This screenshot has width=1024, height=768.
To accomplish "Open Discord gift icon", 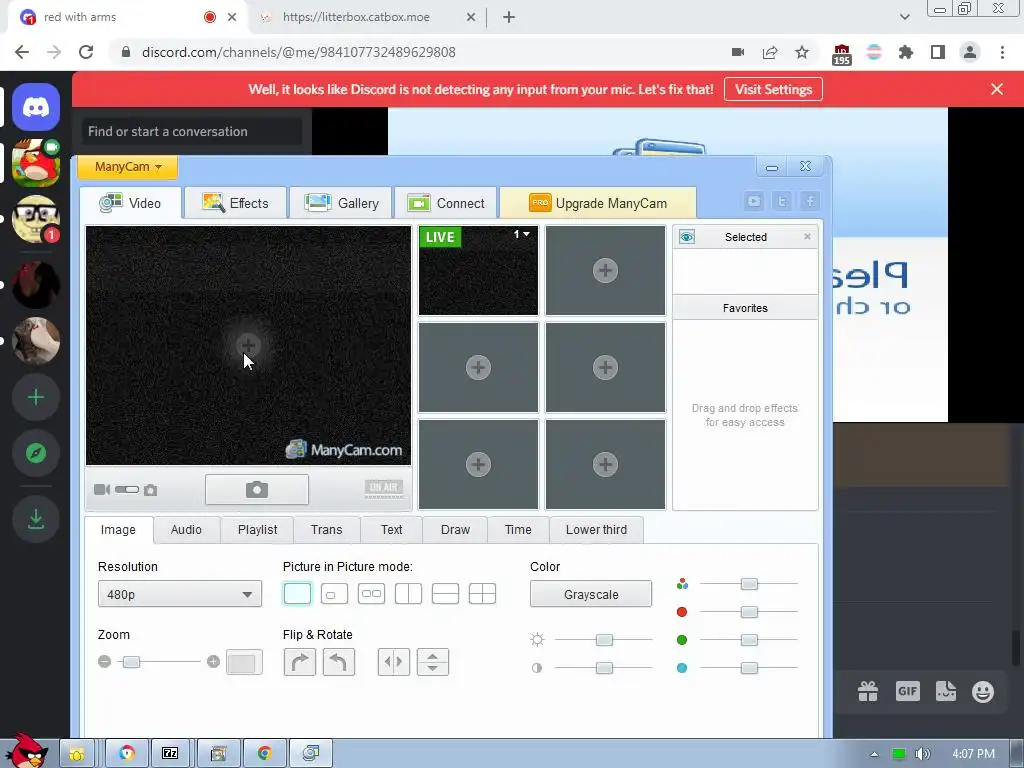I will click(x=868, y=691).
